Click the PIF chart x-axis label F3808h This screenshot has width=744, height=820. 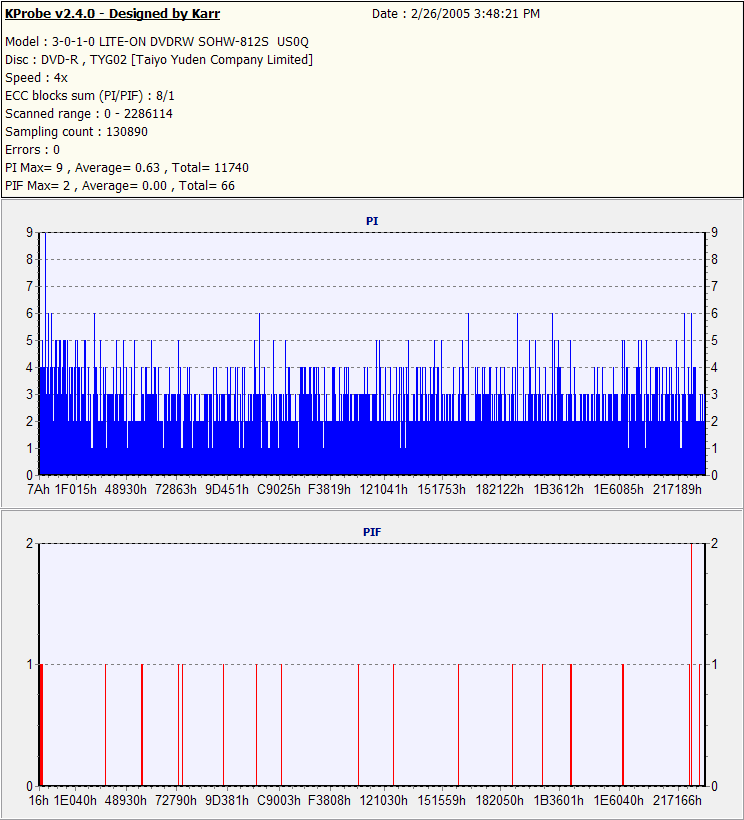click(x=329, y=801)
